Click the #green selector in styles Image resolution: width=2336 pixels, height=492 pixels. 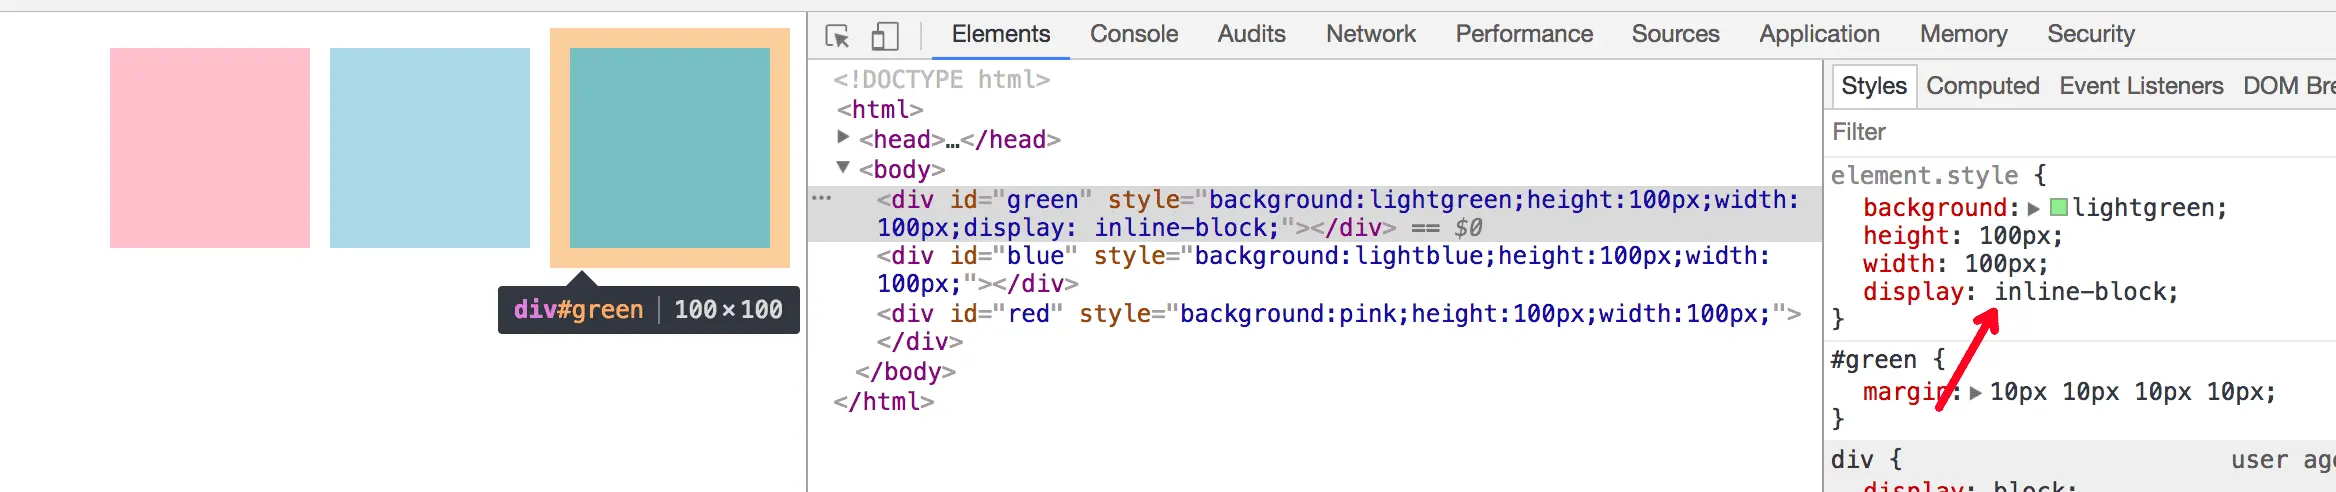coord(1874,360)
